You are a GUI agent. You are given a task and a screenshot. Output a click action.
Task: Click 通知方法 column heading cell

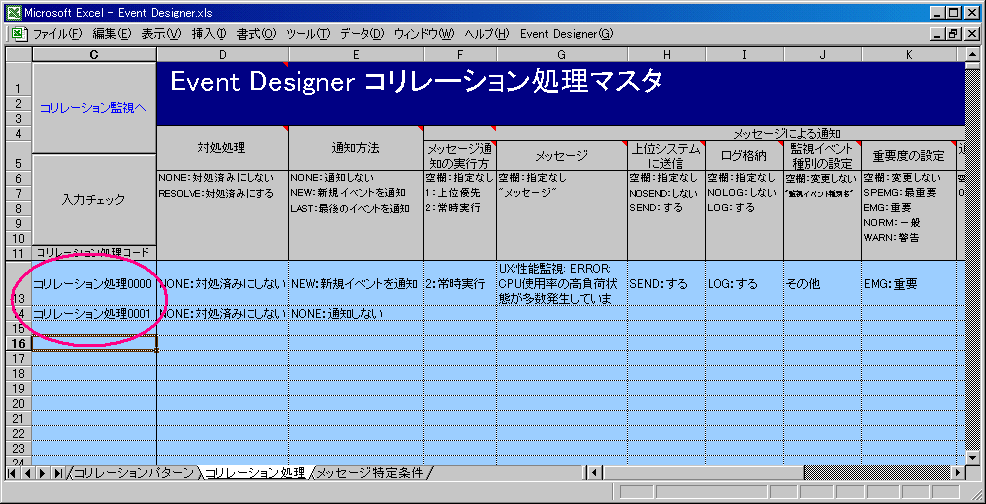tap(356, 147)
